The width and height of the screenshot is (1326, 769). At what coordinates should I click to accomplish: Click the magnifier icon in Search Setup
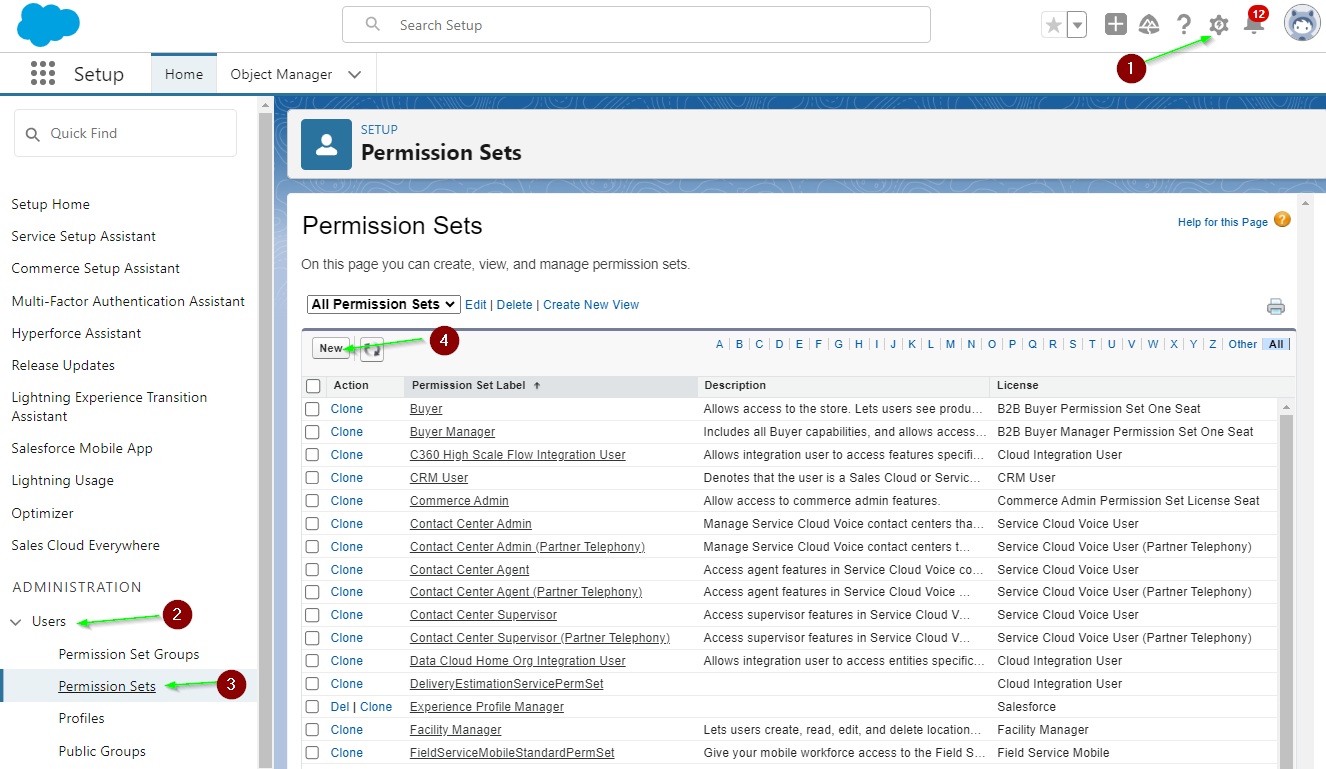[x=373, y=24]
